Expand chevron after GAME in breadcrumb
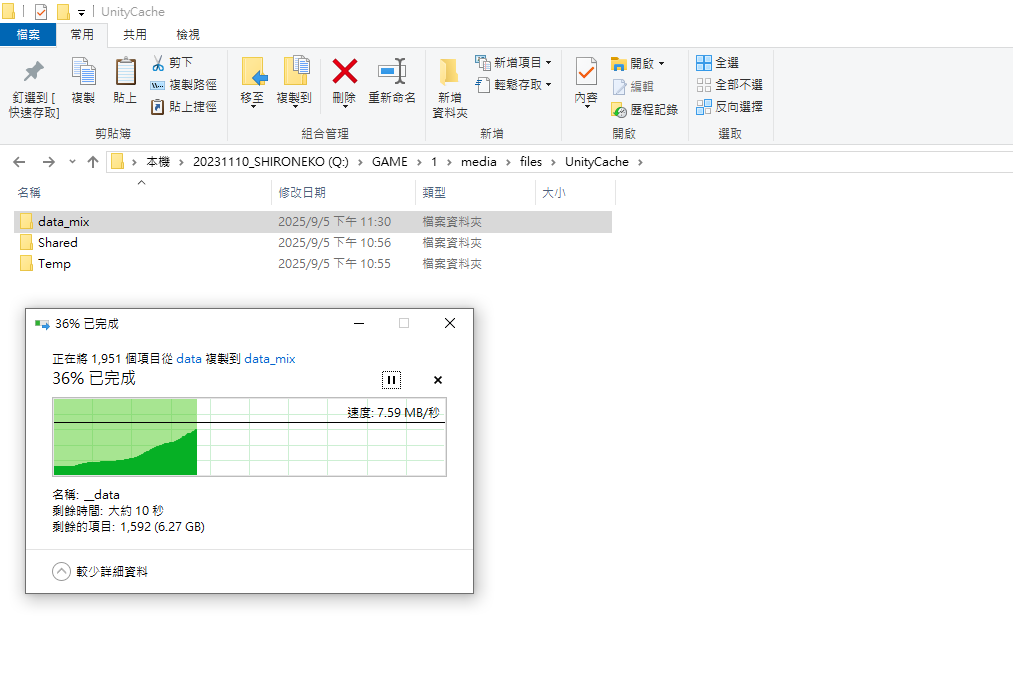Image resolution: width=1013 pixels, height=693 pixels. point(420,162)
